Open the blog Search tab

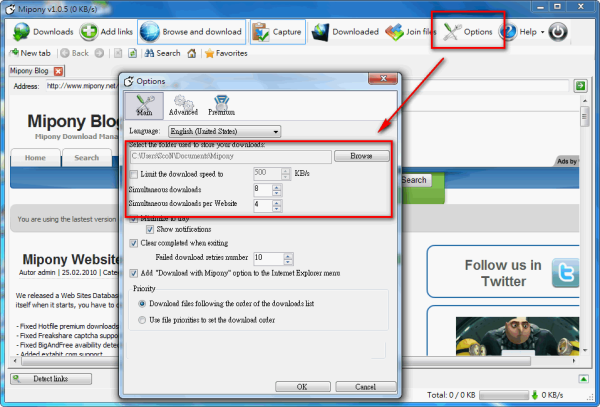click(87, 158)
